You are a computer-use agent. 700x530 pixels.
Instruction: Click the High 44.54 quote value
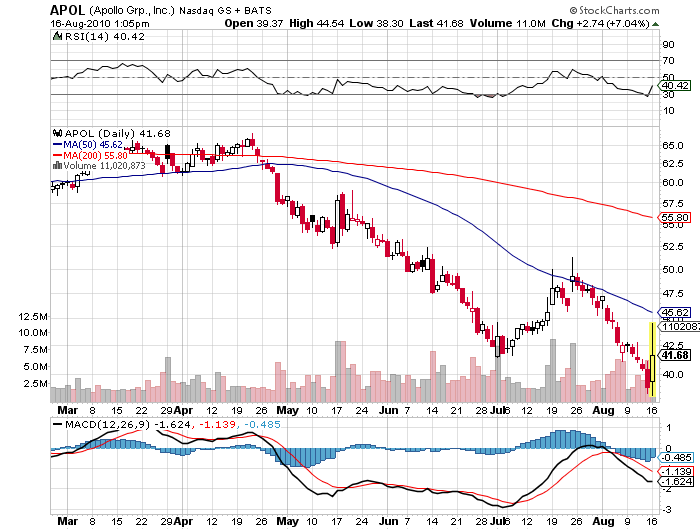(x=317, y=23)
